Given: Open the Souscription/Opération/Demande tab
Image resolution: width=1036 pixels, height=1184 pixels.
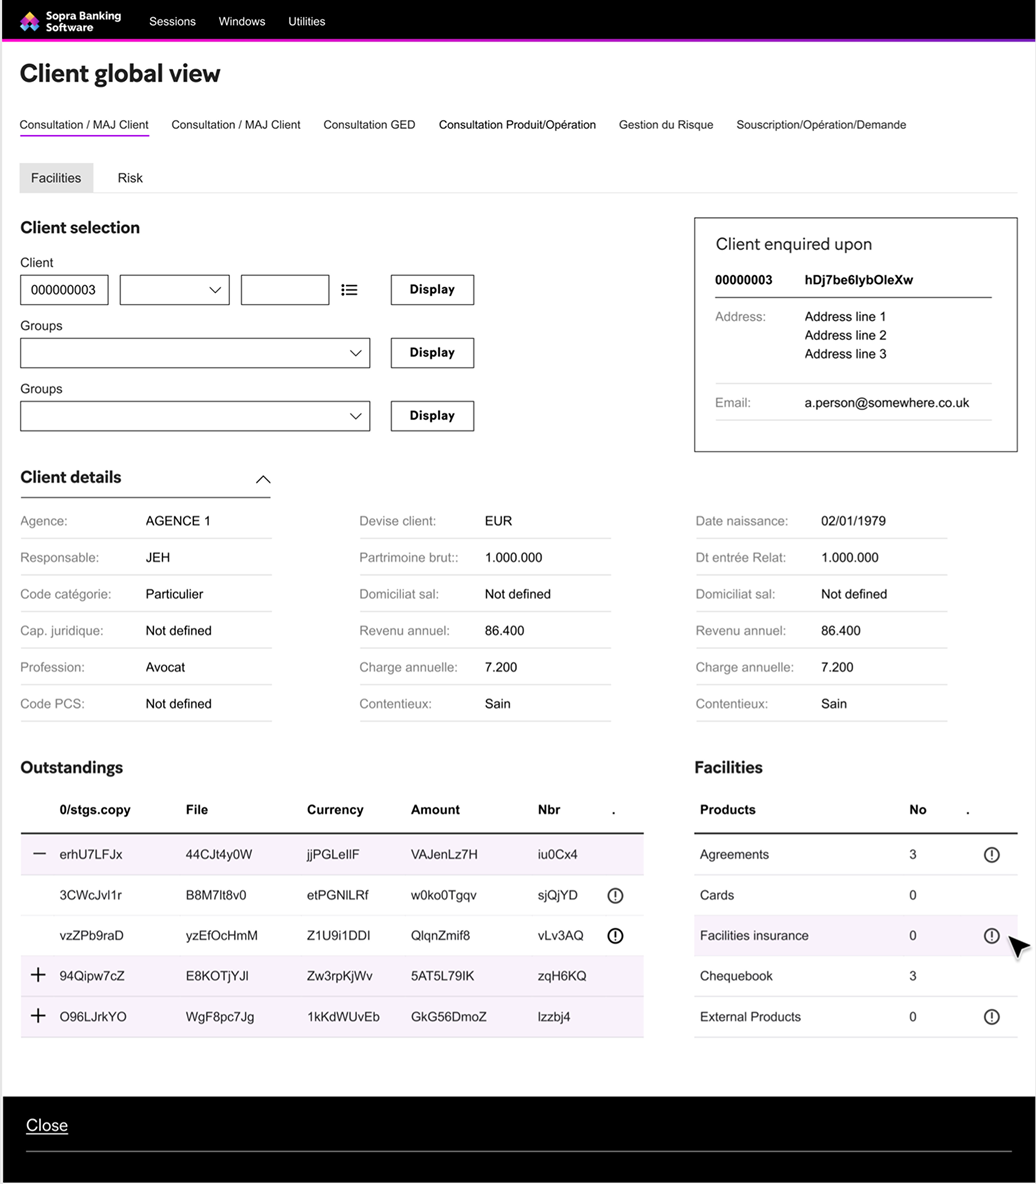Looking at the screenshot, I should 821,125.
